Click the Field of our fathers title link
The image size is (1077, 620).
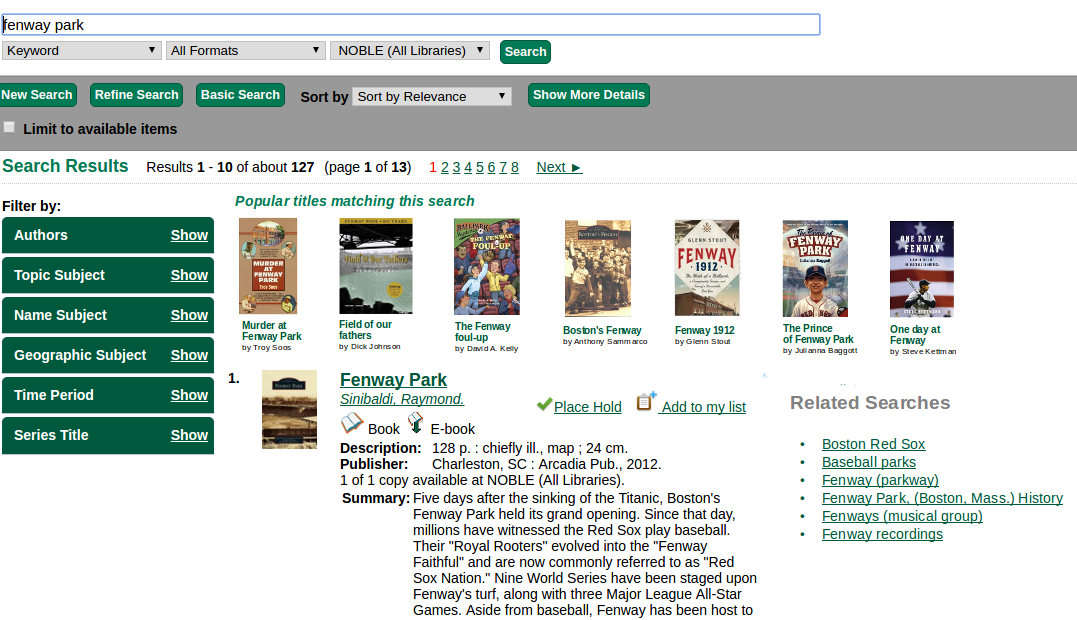click(x=365, y=330)
